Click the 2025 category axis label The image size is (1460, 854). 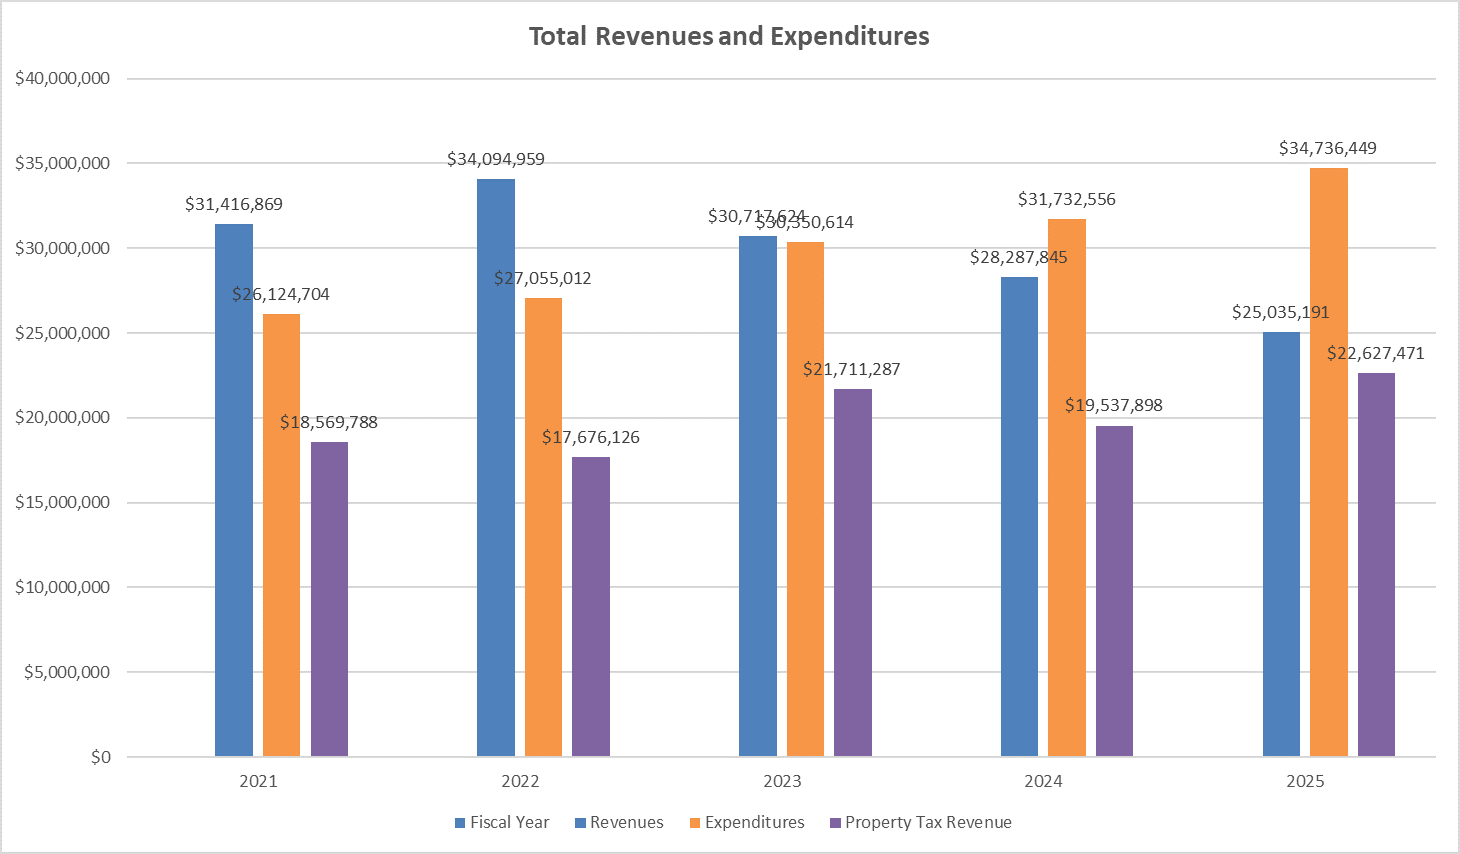pos(1305,781)
